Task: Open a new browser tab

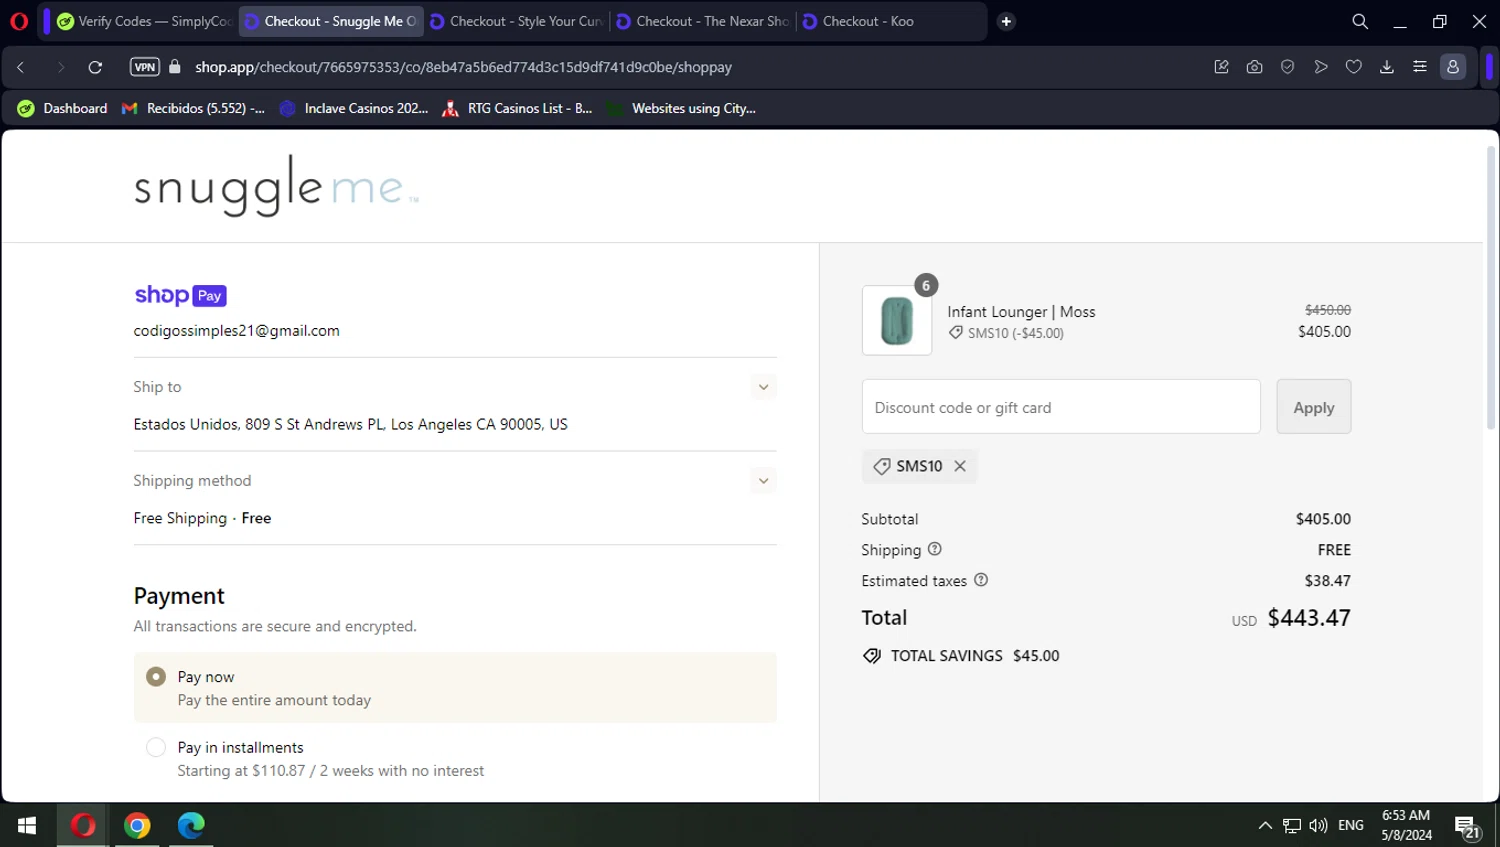Action: click(x=1006, y=21)
